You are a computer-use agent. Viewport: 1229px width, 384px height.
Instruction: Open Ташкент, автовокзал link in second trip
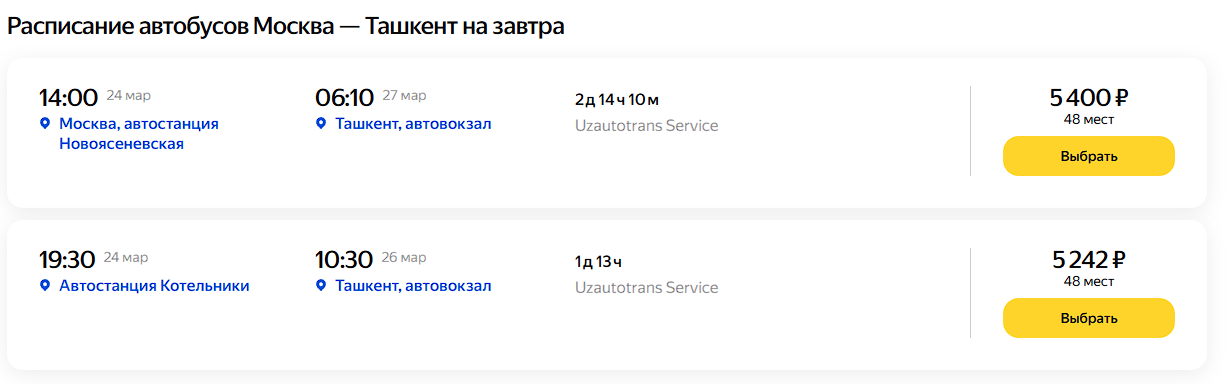413,286
